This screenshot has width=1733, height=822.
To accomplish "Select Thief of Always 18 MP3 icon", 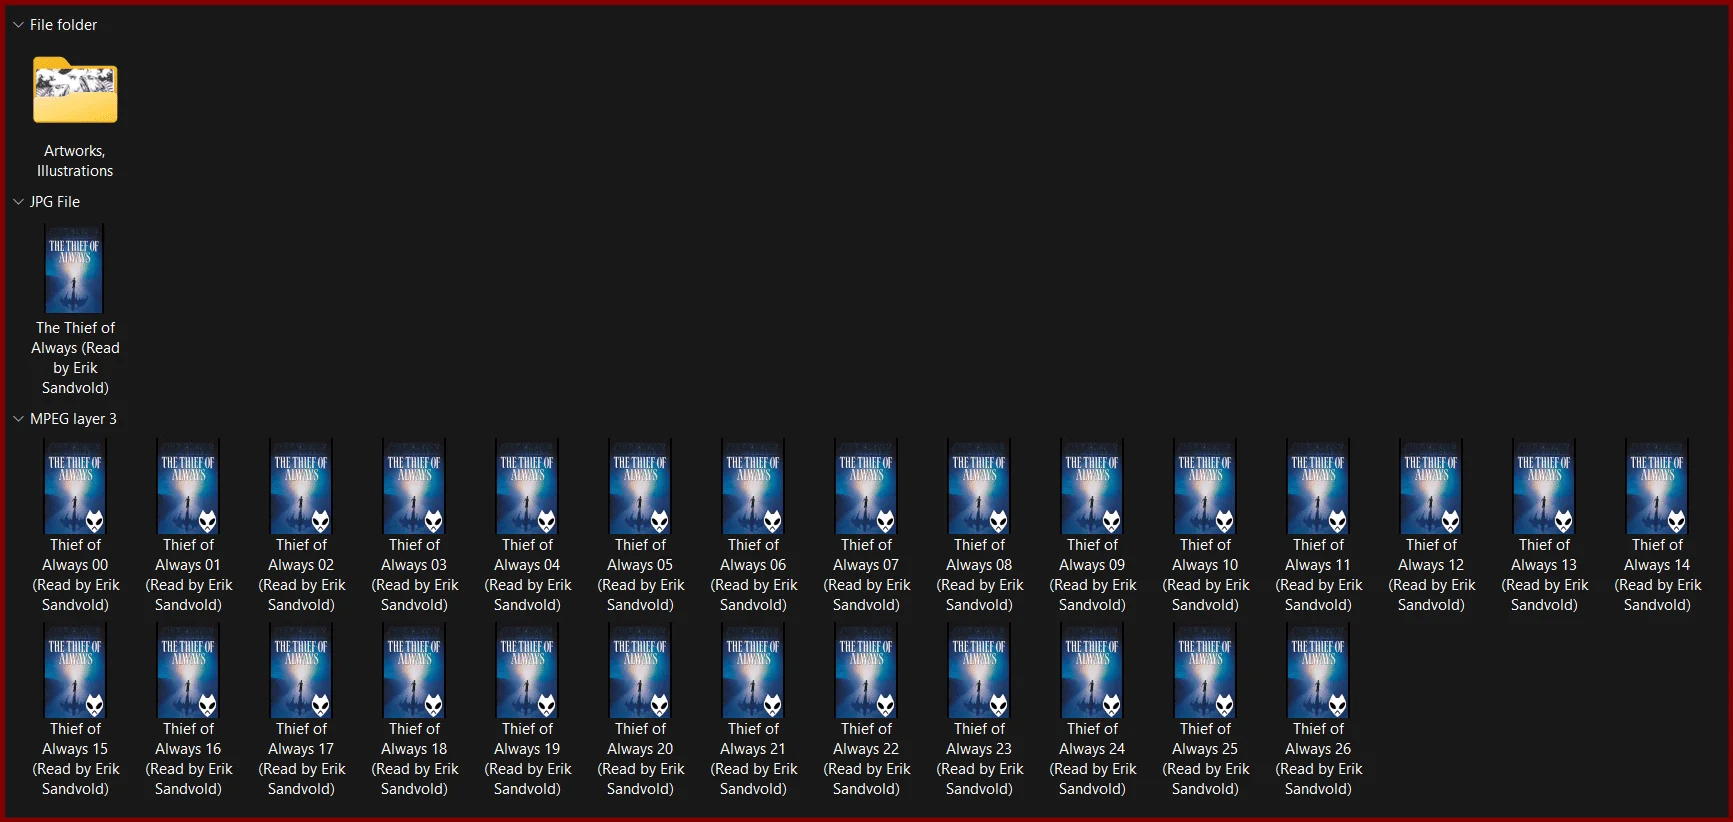I will [414, 671].
